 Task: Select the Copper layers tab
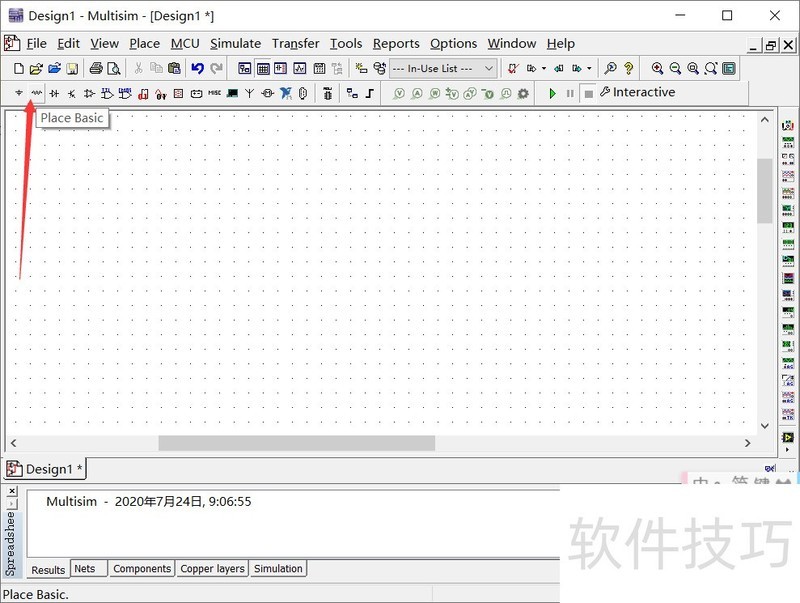212,568
